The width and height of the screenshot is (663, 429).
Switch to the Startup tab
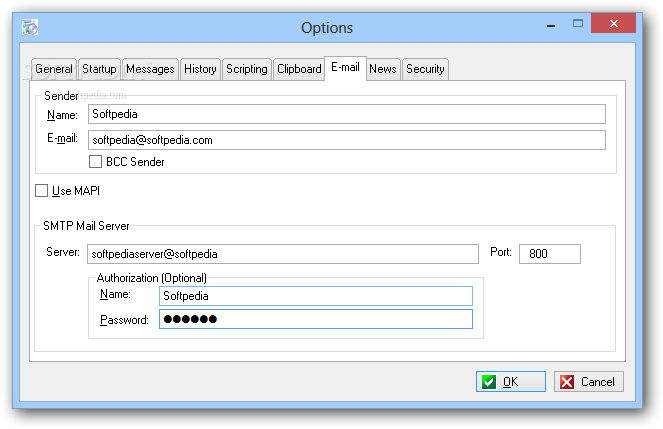coord(99,69)
